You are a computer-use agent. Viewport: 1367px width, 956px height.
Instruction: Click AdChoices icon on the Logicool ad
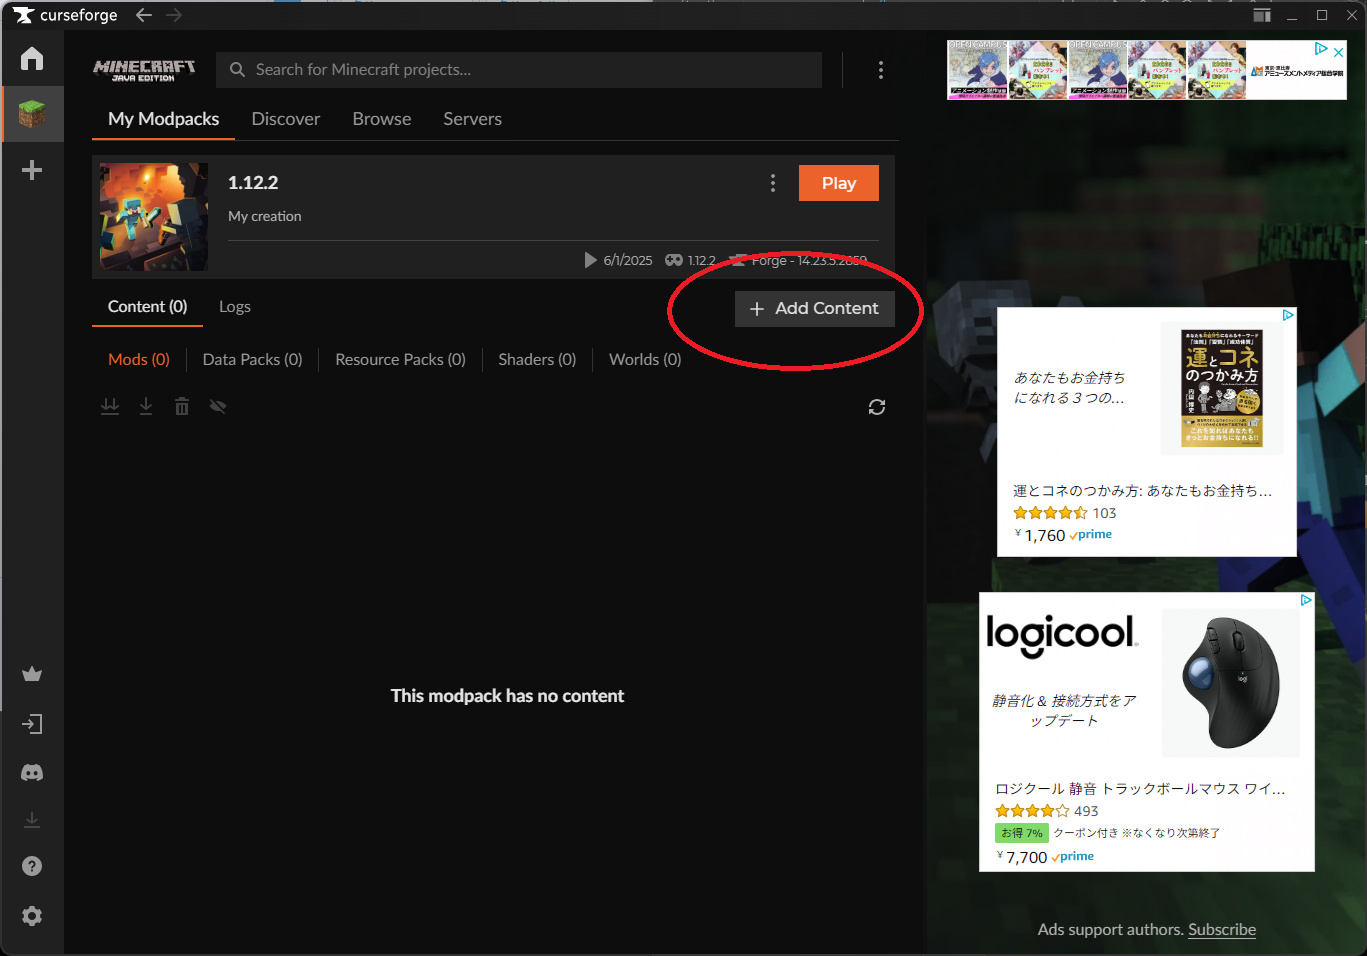1306,600
